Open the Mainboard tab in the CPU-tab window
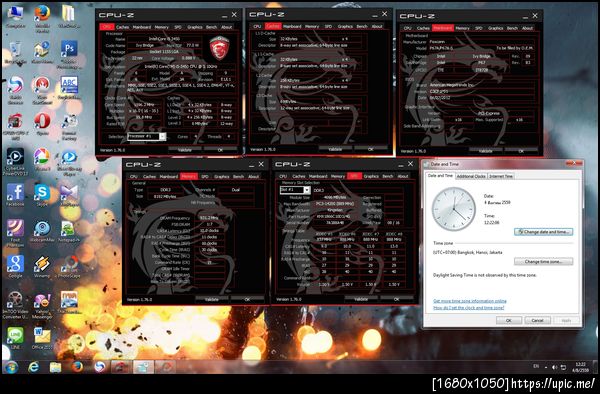 [x=142, y=27]
